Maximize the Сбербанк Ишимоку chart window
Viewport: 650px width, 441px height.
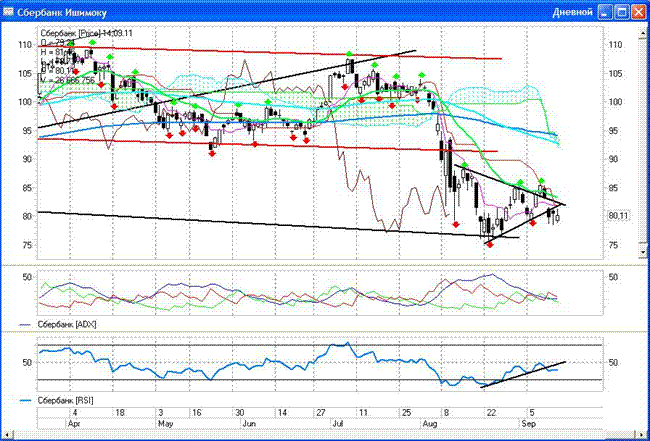[x=622, y=12]
